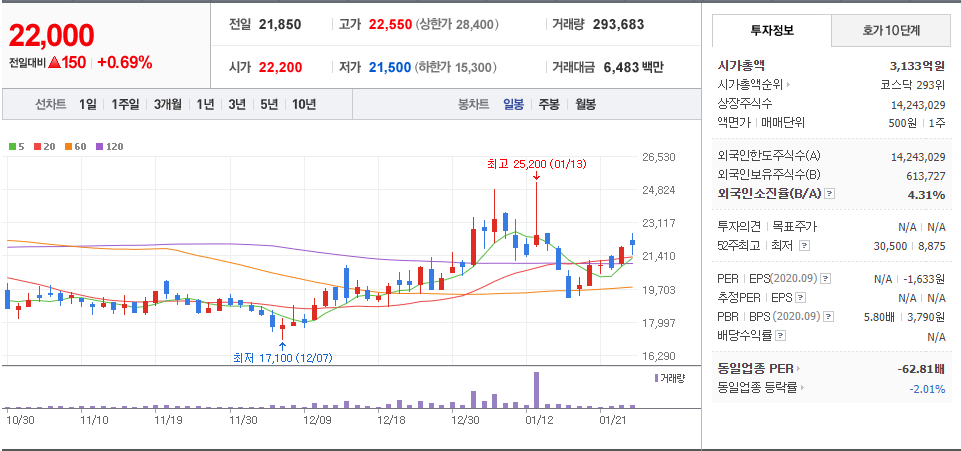This screenshot has height=451, width=961.
Task: Click the 액면가 value 500원
Action: coord(902,123)
